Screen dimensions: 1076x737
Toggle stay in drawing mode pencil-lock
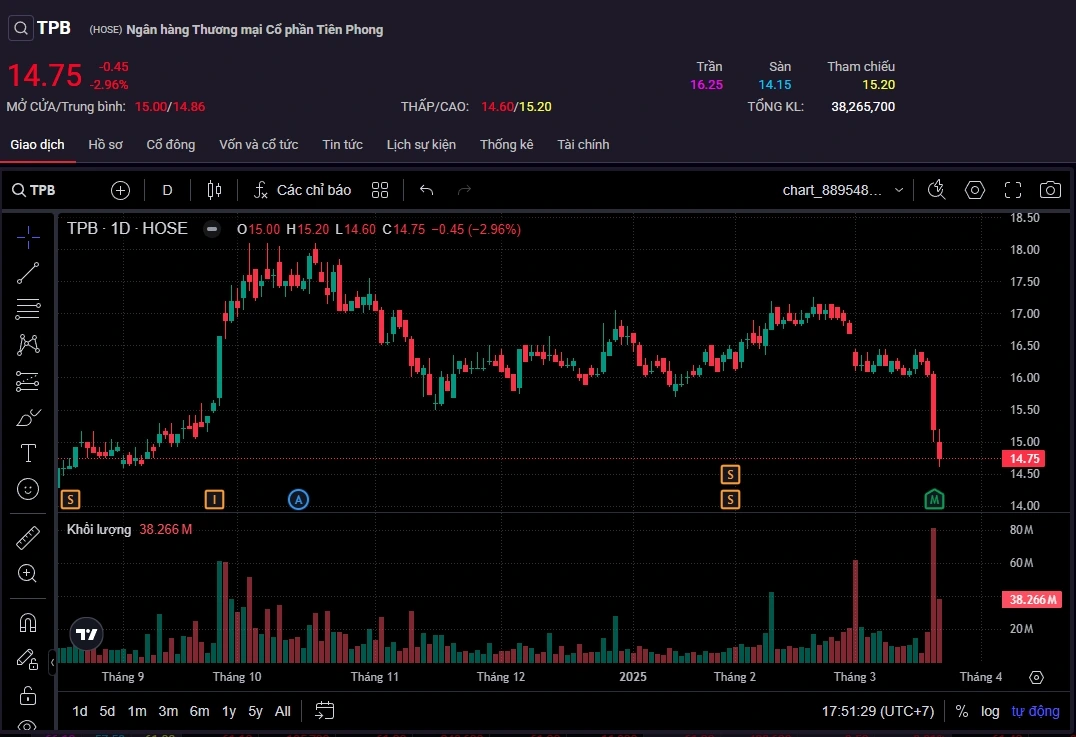(x=28, y=659)
